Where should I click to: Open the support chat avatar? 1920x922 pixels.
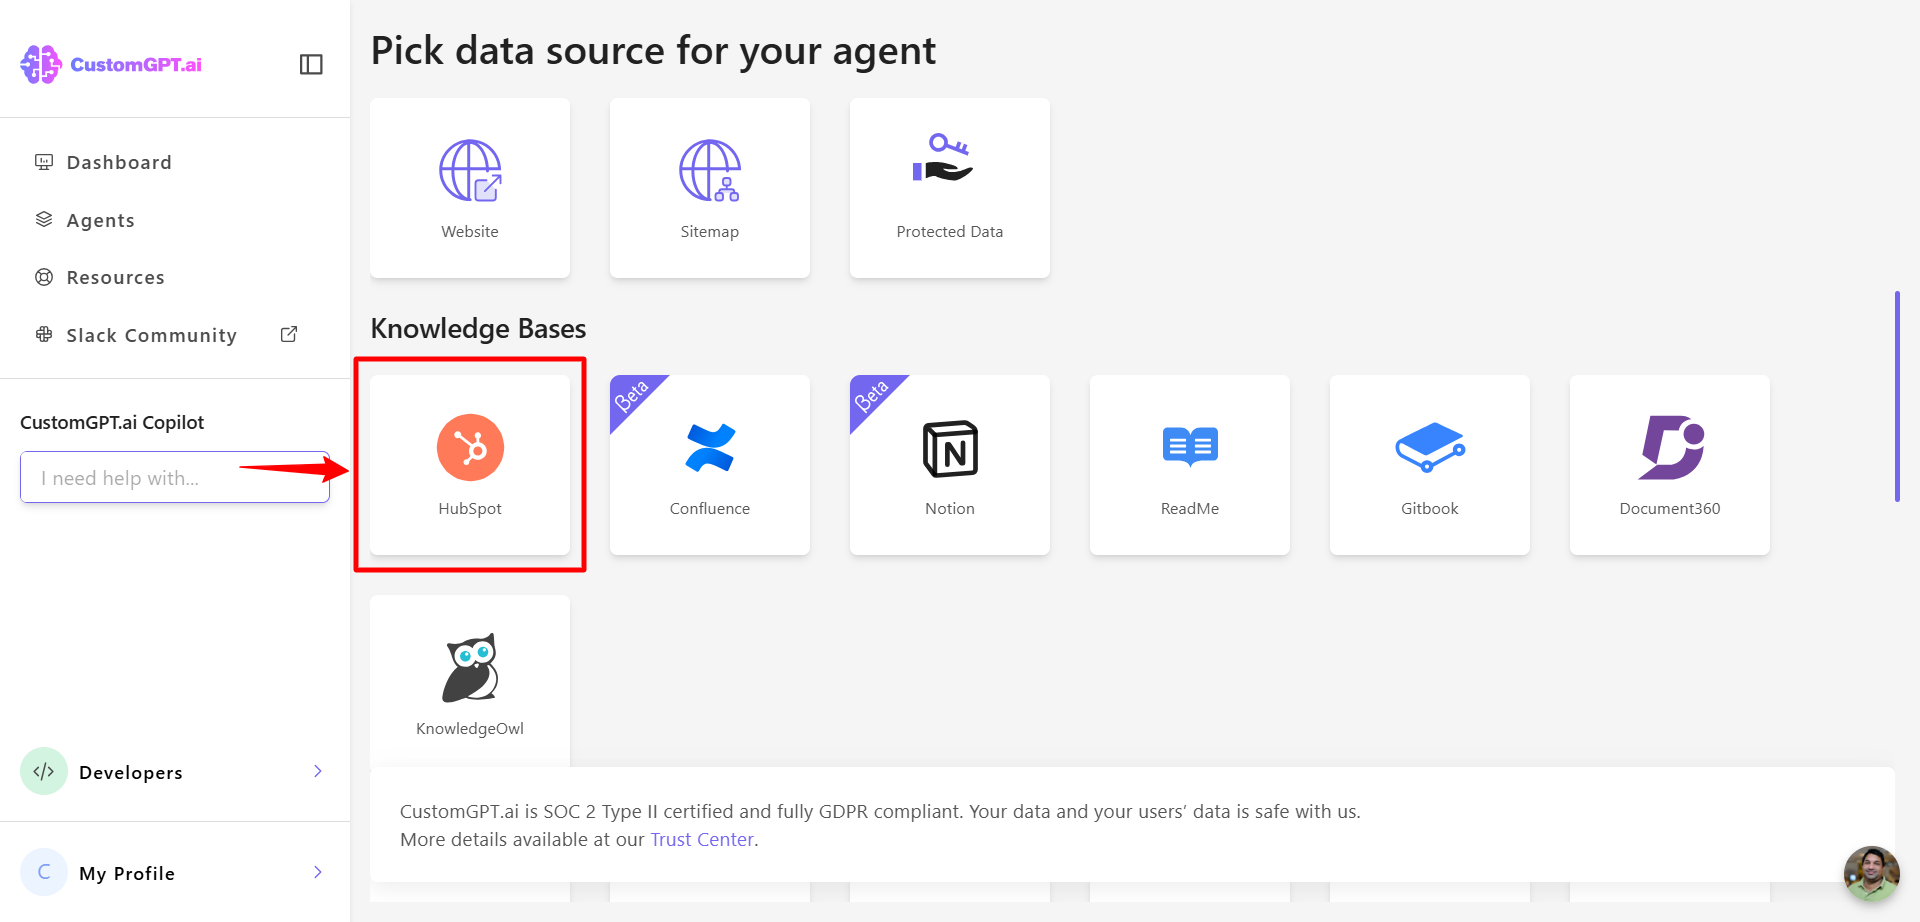pos(1872,874)
